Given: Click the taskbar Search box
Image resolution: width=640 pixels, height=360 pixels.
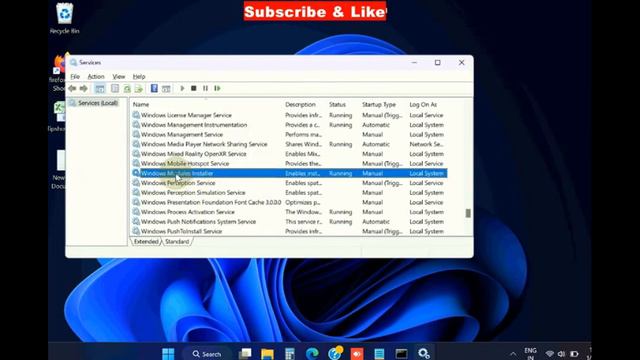Looking at the screenshot, I should coord(207,354).
